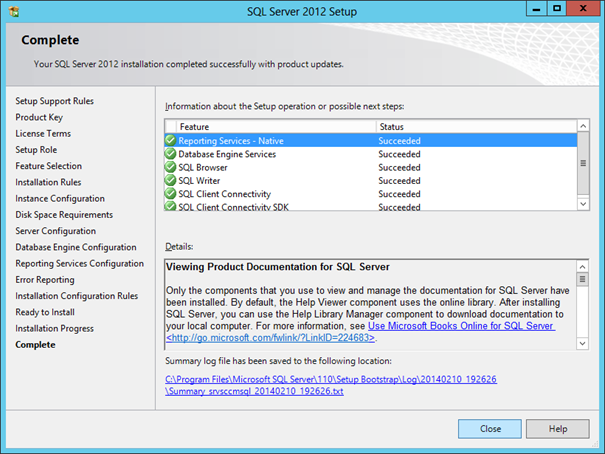Close the window with the red X button
The image size is (605, 454).
click(583, 9)
